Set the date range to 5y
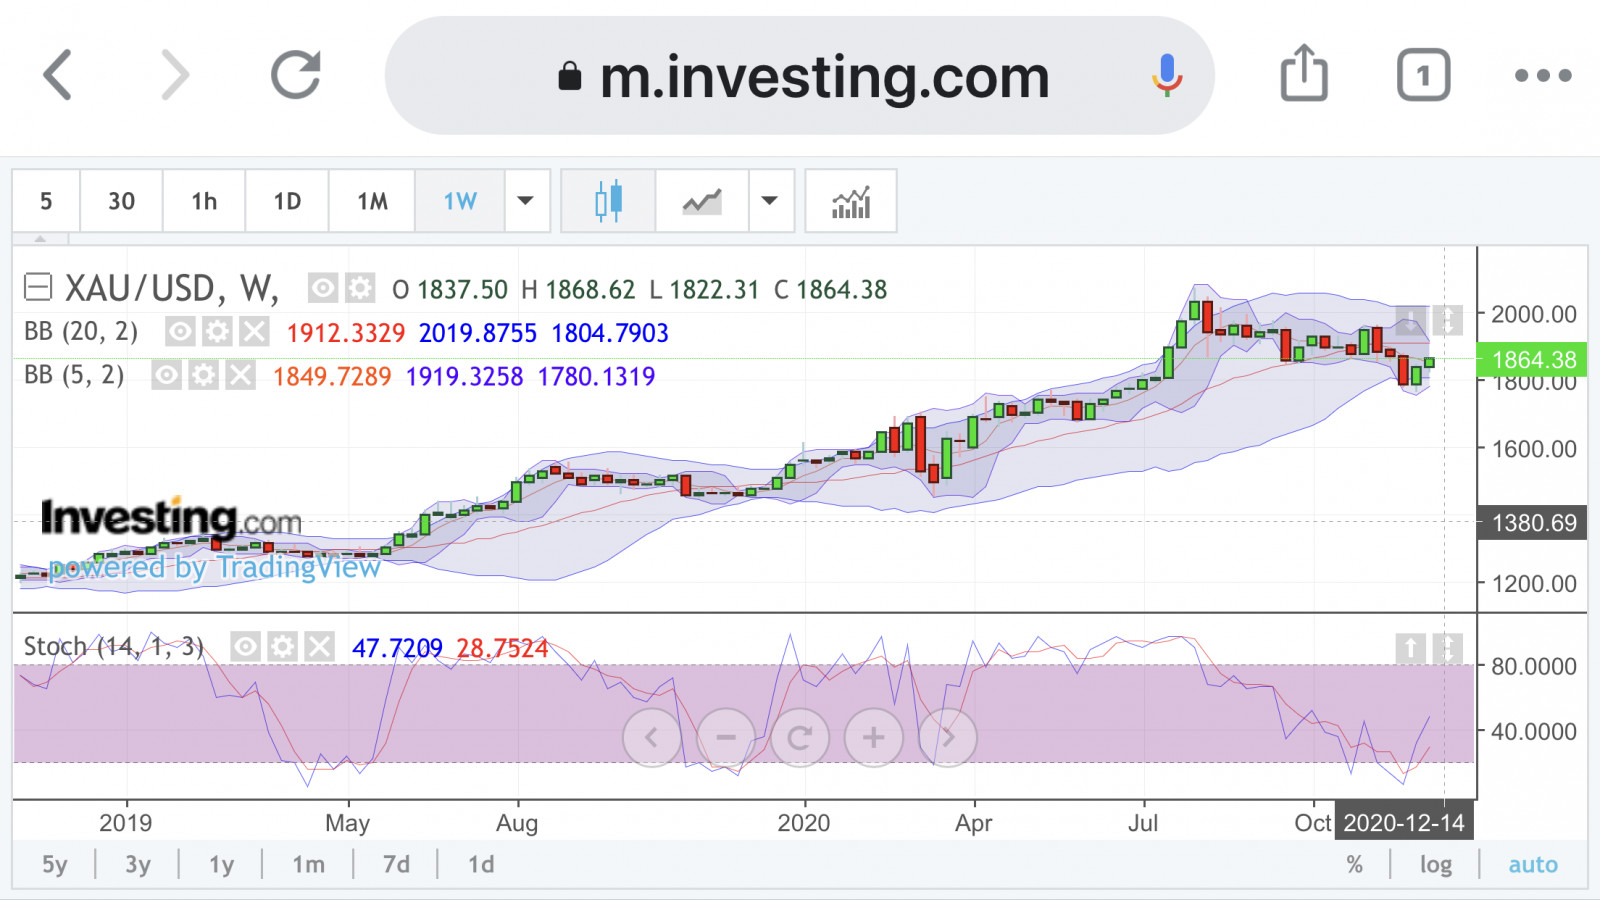1600x900 pixels. [55, 865]
